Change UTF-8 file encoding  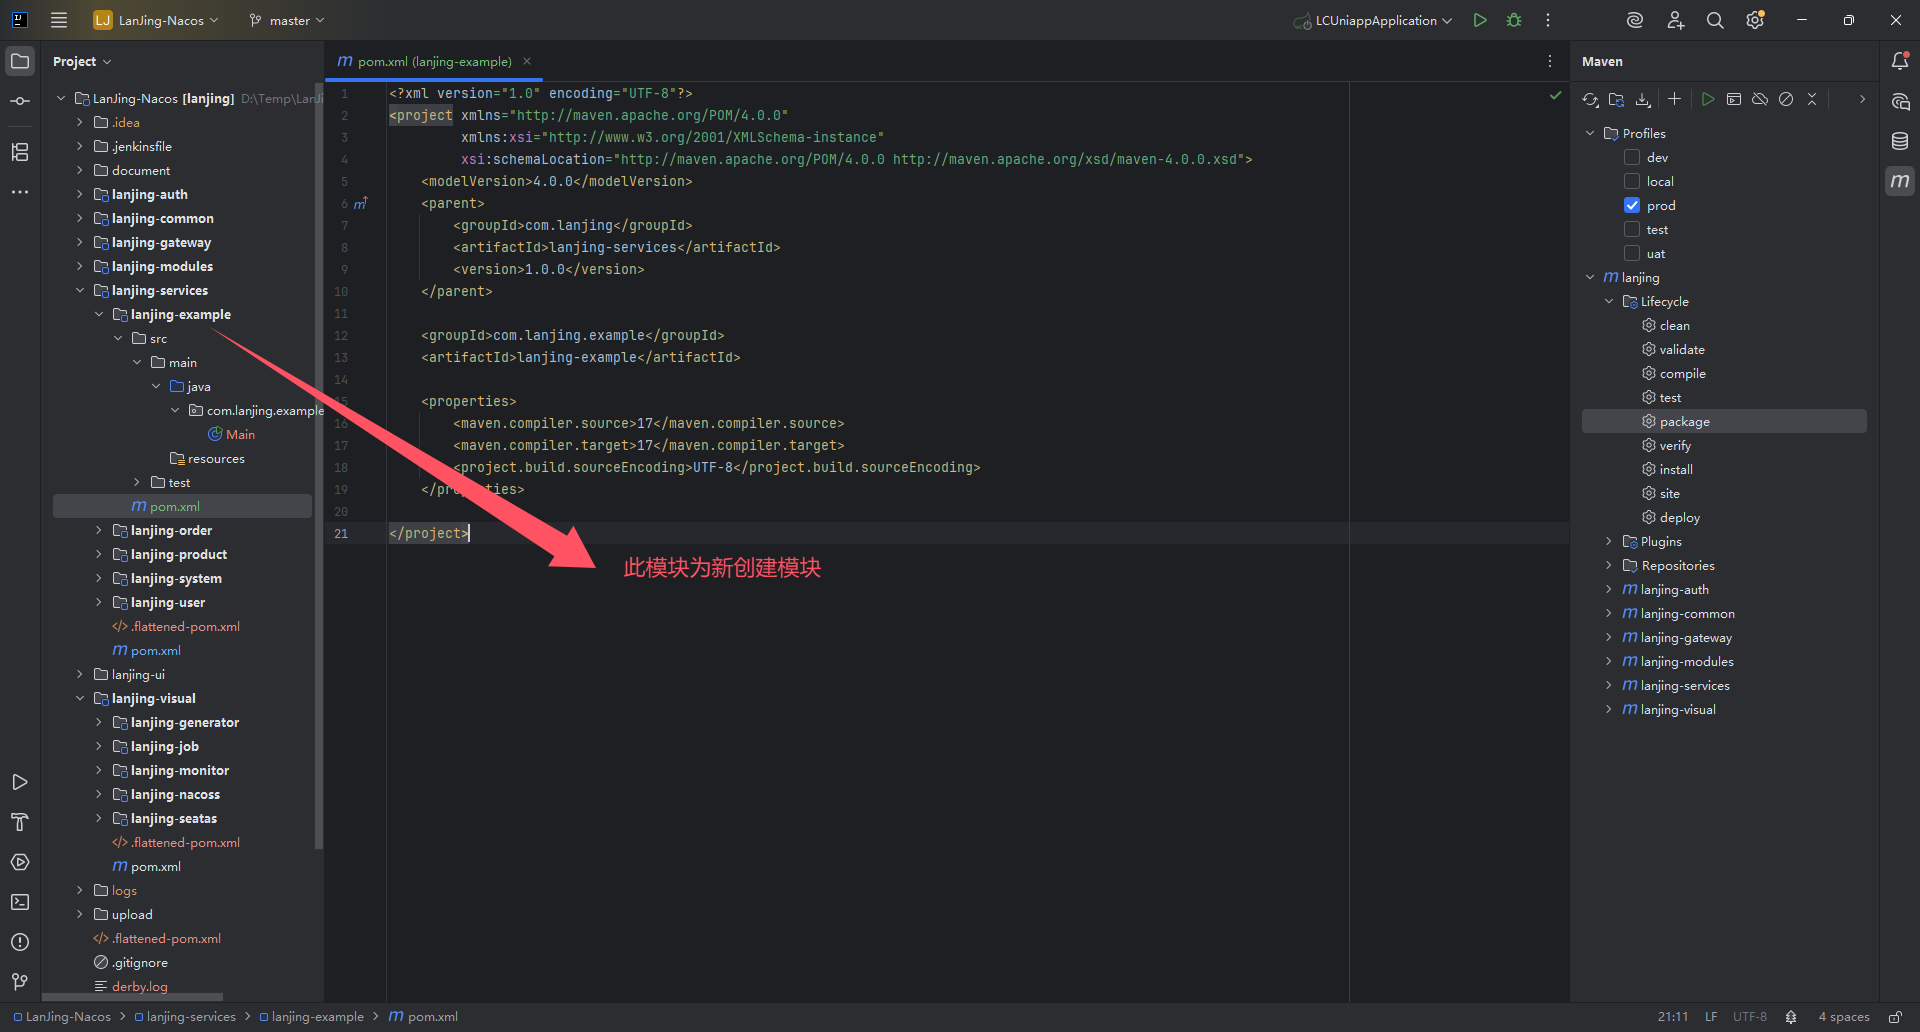coord(1750,1016)
